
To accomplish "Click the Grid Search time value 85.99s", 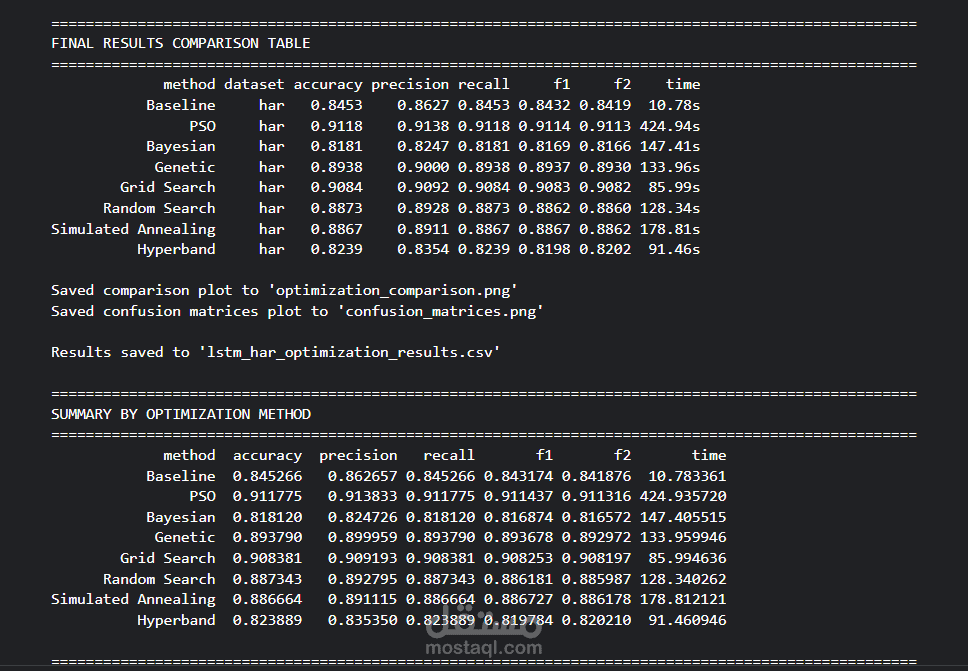I will tap(673, 187).
